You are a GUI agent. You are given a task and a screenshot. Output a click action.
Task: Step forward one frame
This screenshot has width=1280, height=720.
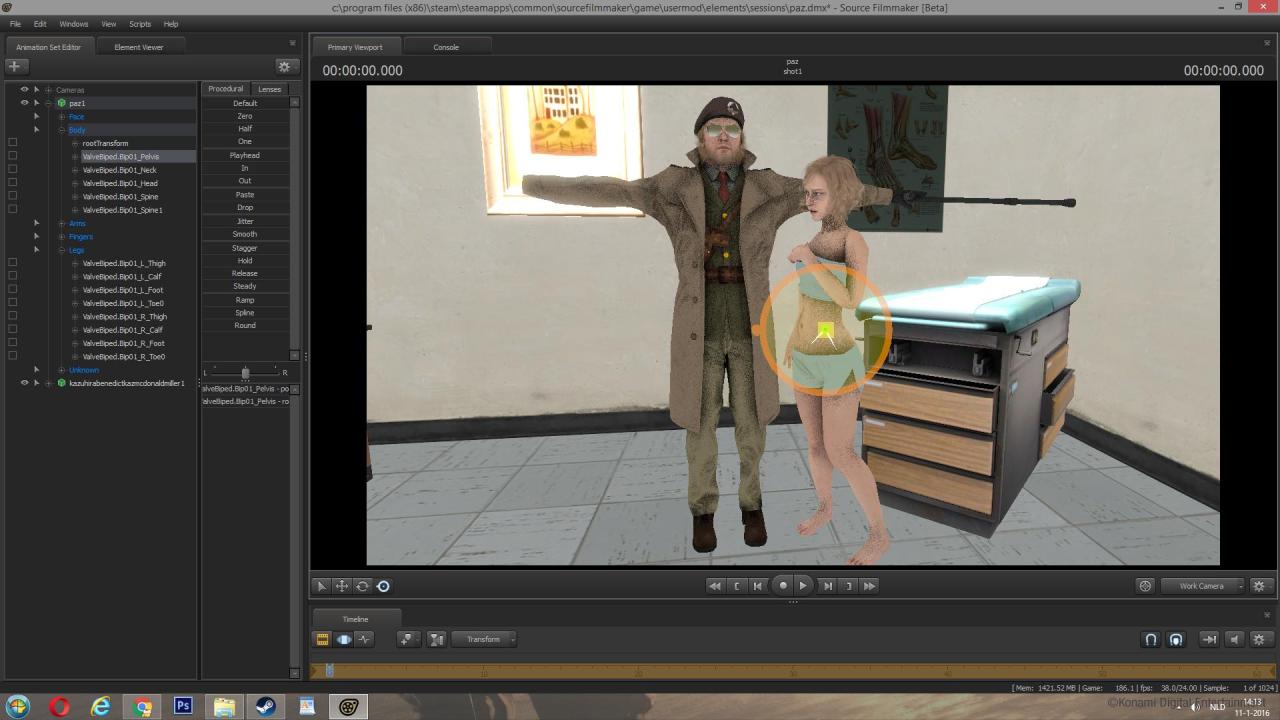(827, 586)
